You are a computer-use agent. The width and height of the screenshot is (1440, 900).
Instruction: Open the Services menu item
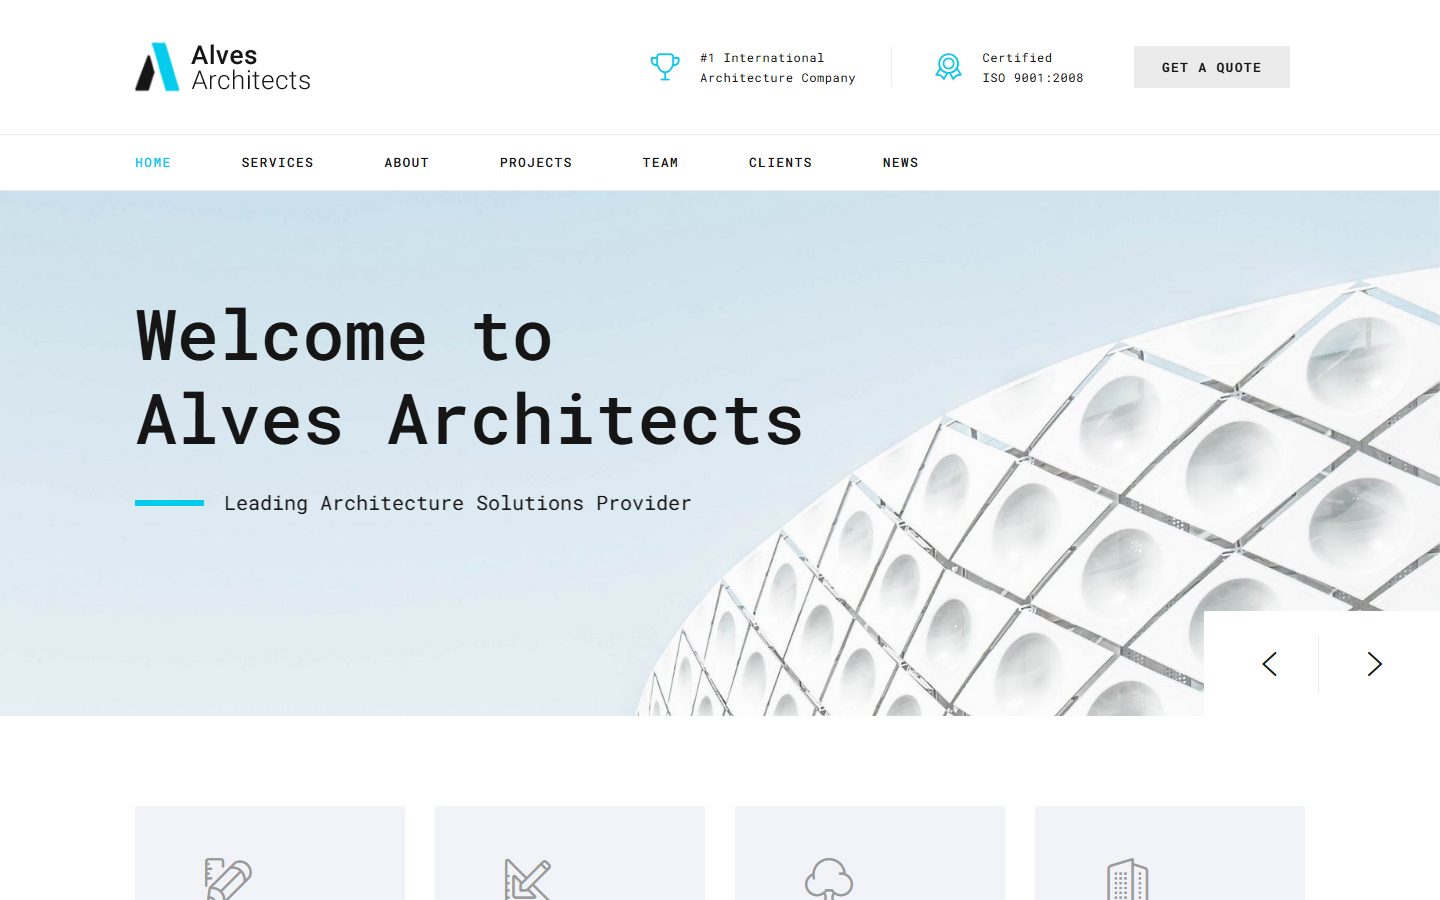click(x=277, y=162)
